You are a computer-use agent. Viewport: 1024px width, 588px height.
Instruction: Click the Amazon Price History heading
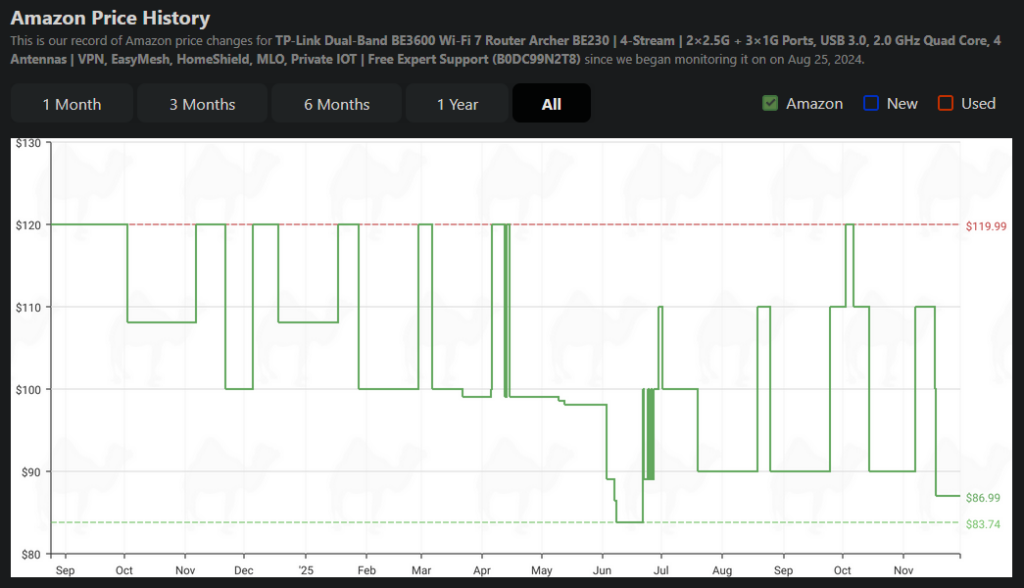(x=110, y=18)
